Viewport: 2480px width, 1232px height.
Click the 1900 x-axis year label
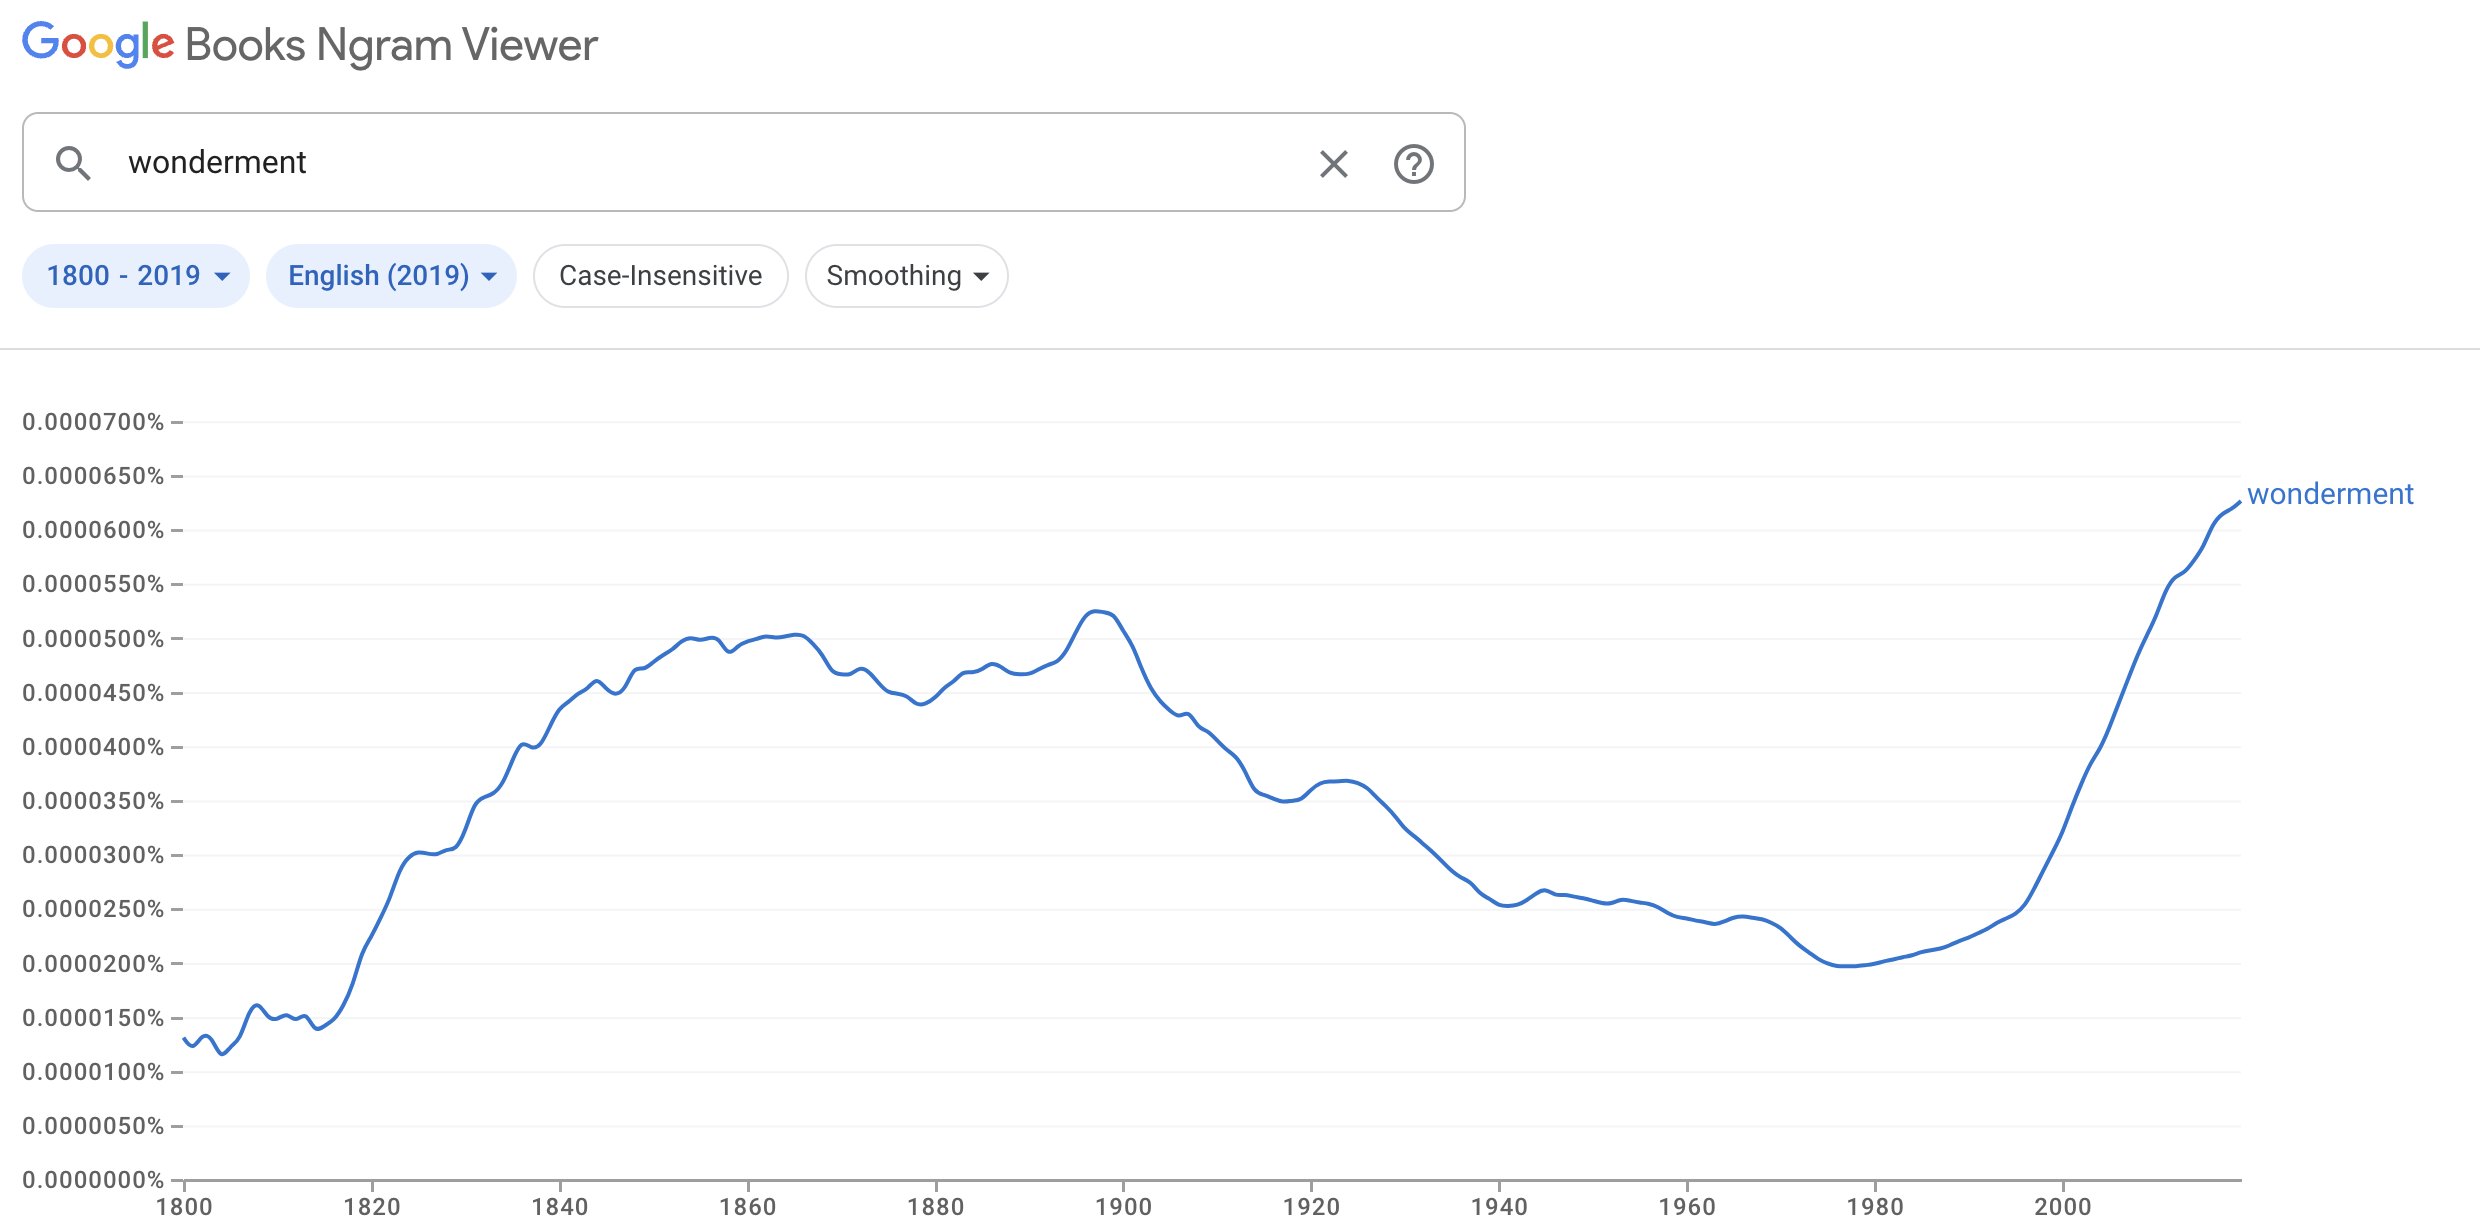tap(1123, 1207)
